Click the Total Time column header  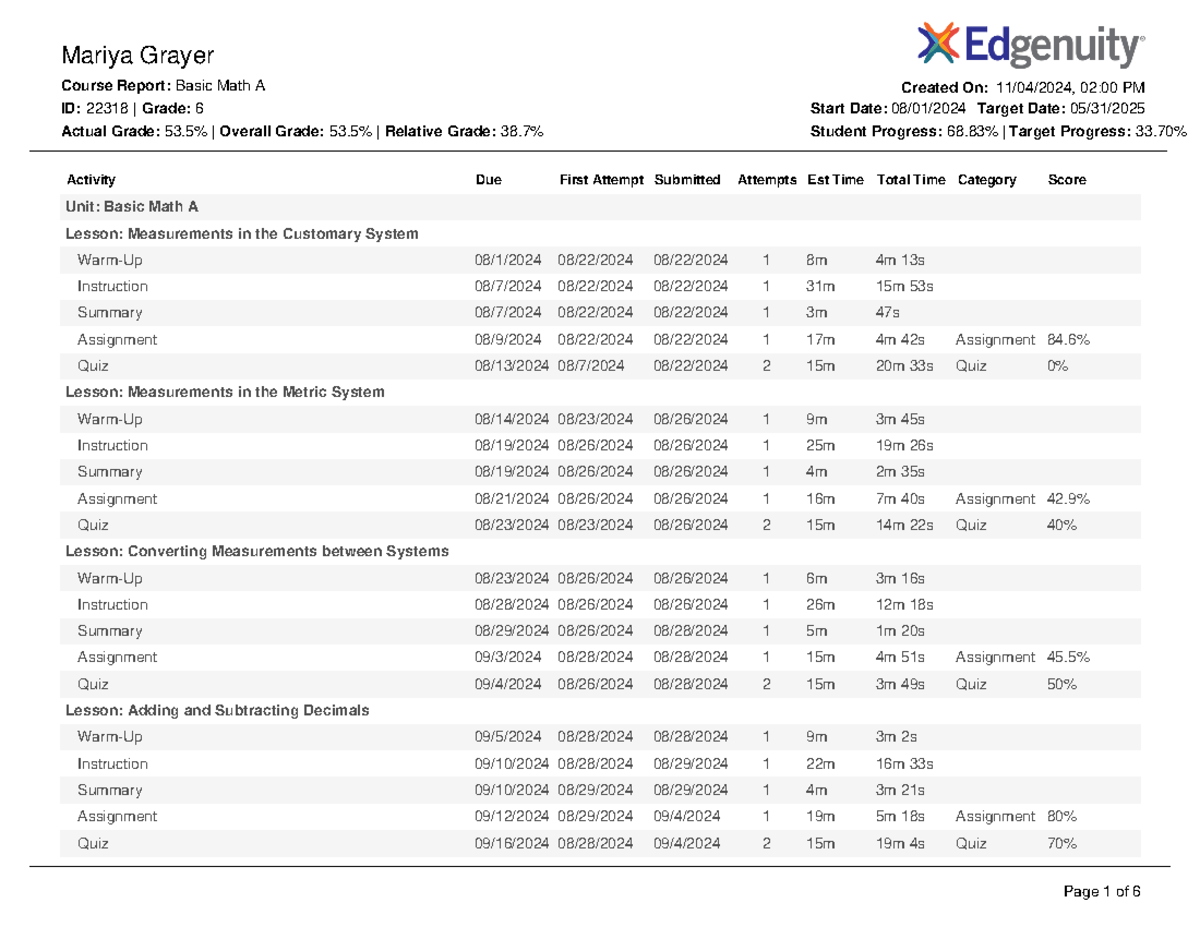tap(909, 180)
